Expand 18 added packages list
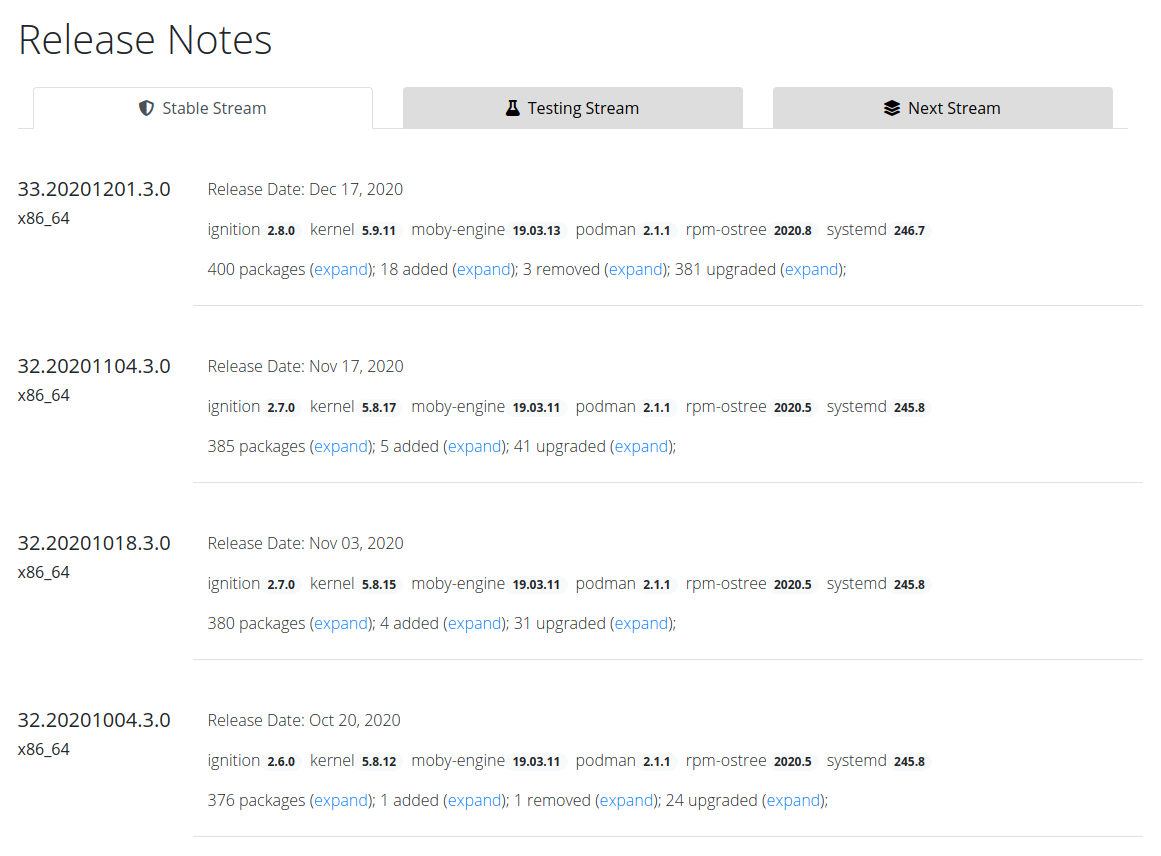1161x856 pixels. pos(484,269)
